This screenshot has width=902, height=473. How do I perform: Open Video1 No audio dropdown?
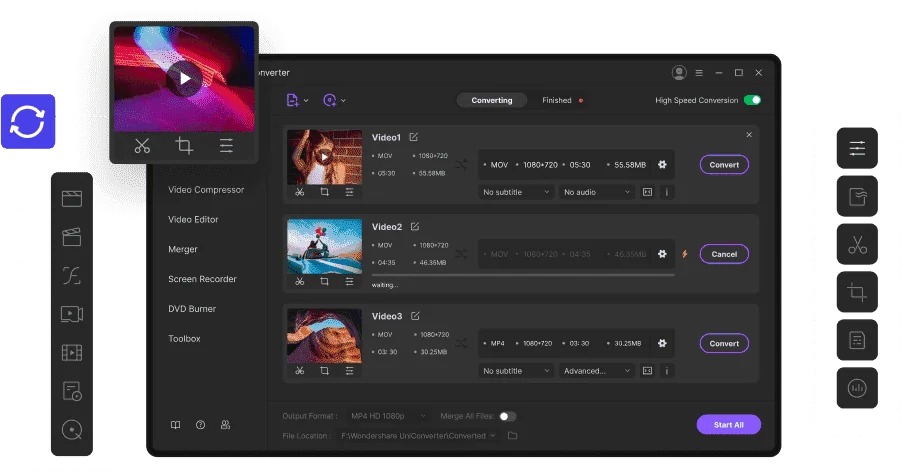tap(597, 192)
